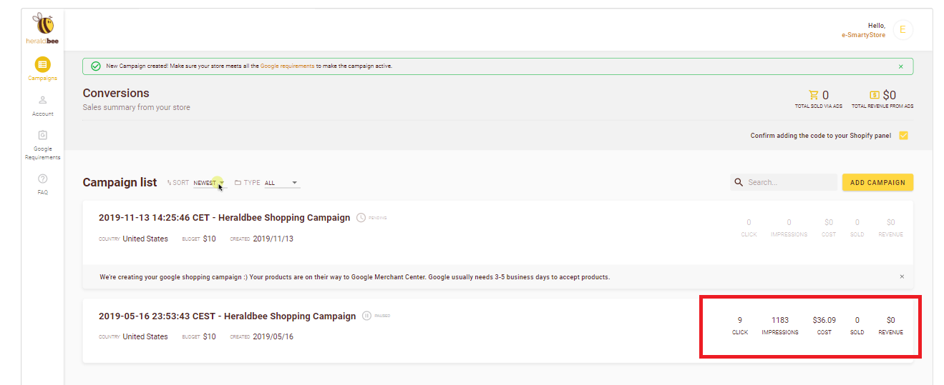The height and width of the screenshot is (385, 944).
Task: Click the 1183 impressions value
Action: click(x=780, y=320)
